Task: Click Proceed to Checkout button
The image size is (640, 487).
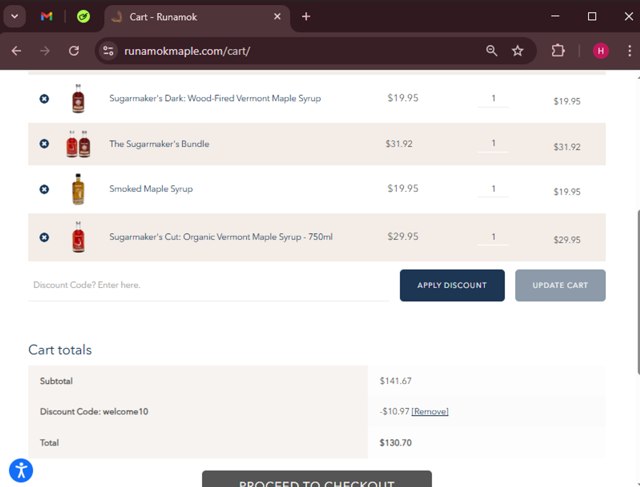Action: coord(317,480)
